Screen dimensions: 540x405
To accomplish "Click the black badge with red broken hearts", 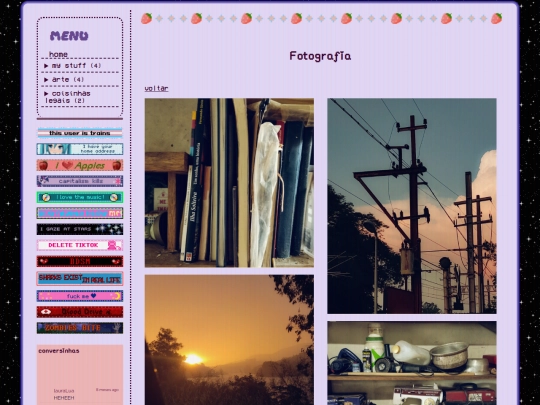I will tap(80, 261).
